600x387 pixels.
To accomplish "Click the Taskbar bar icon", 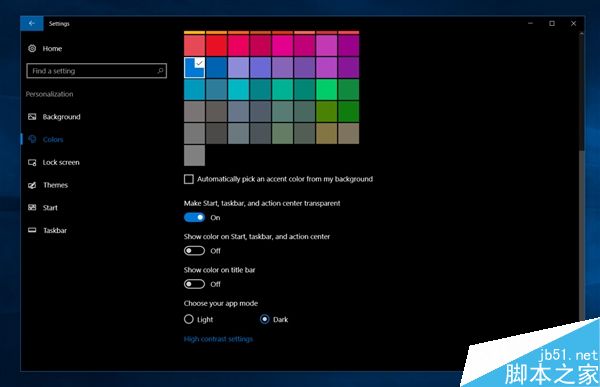I will tap(32, 230).
